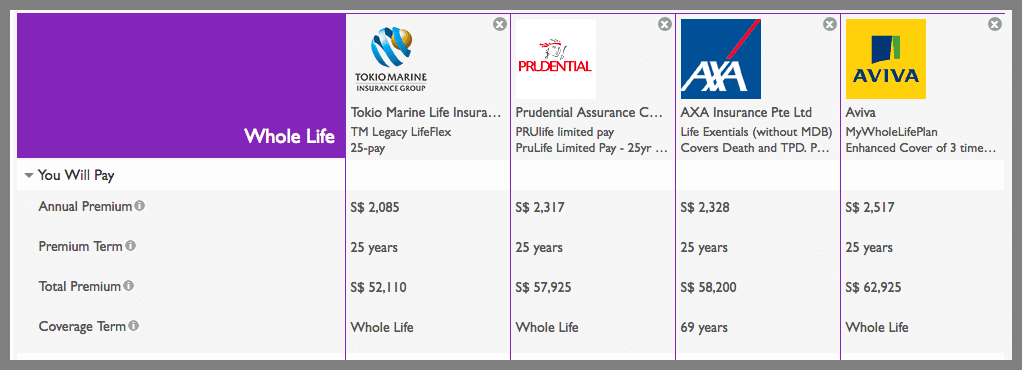The image size is (1022, 370).
Task: Click the Prudential logo
Action: click(555, 59)
